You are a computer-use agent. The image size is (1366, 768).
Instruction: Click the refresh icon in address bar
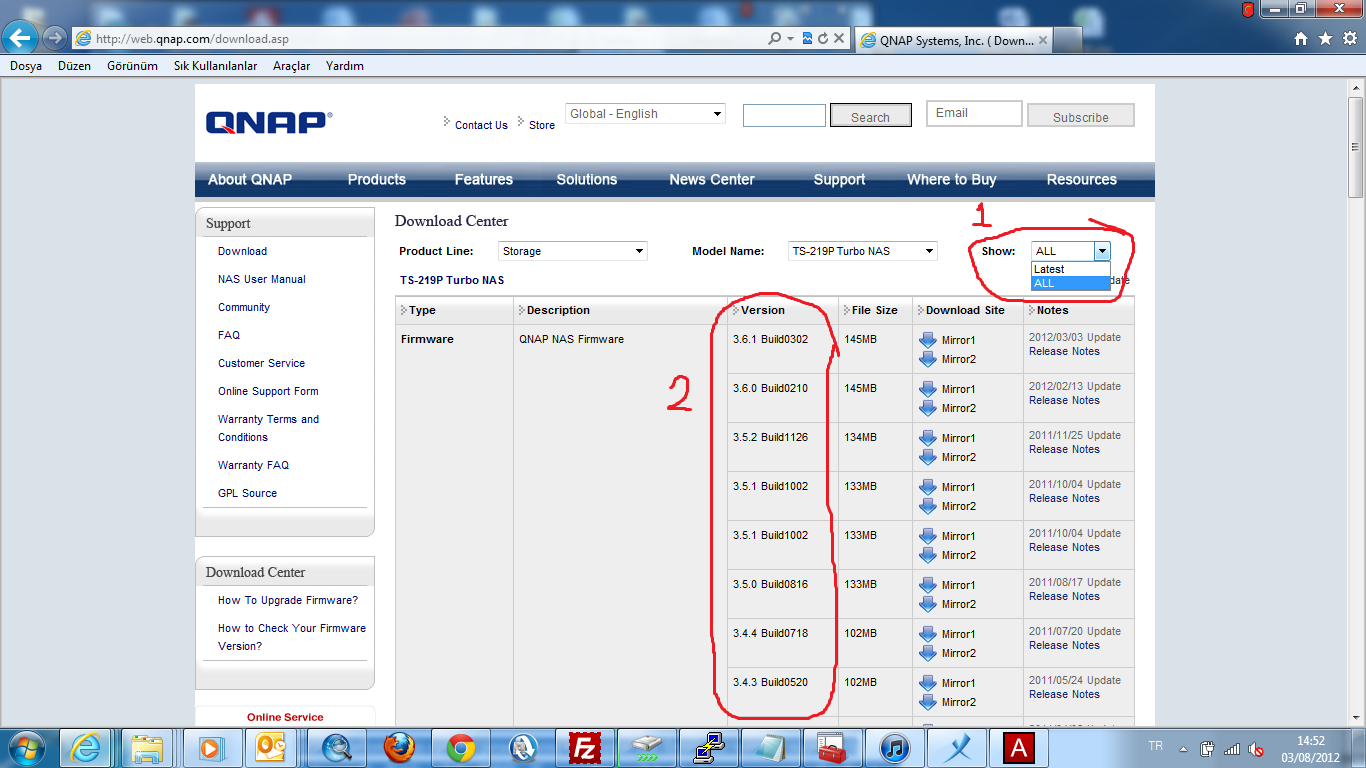pyautogui.click(x=823, y=39)
